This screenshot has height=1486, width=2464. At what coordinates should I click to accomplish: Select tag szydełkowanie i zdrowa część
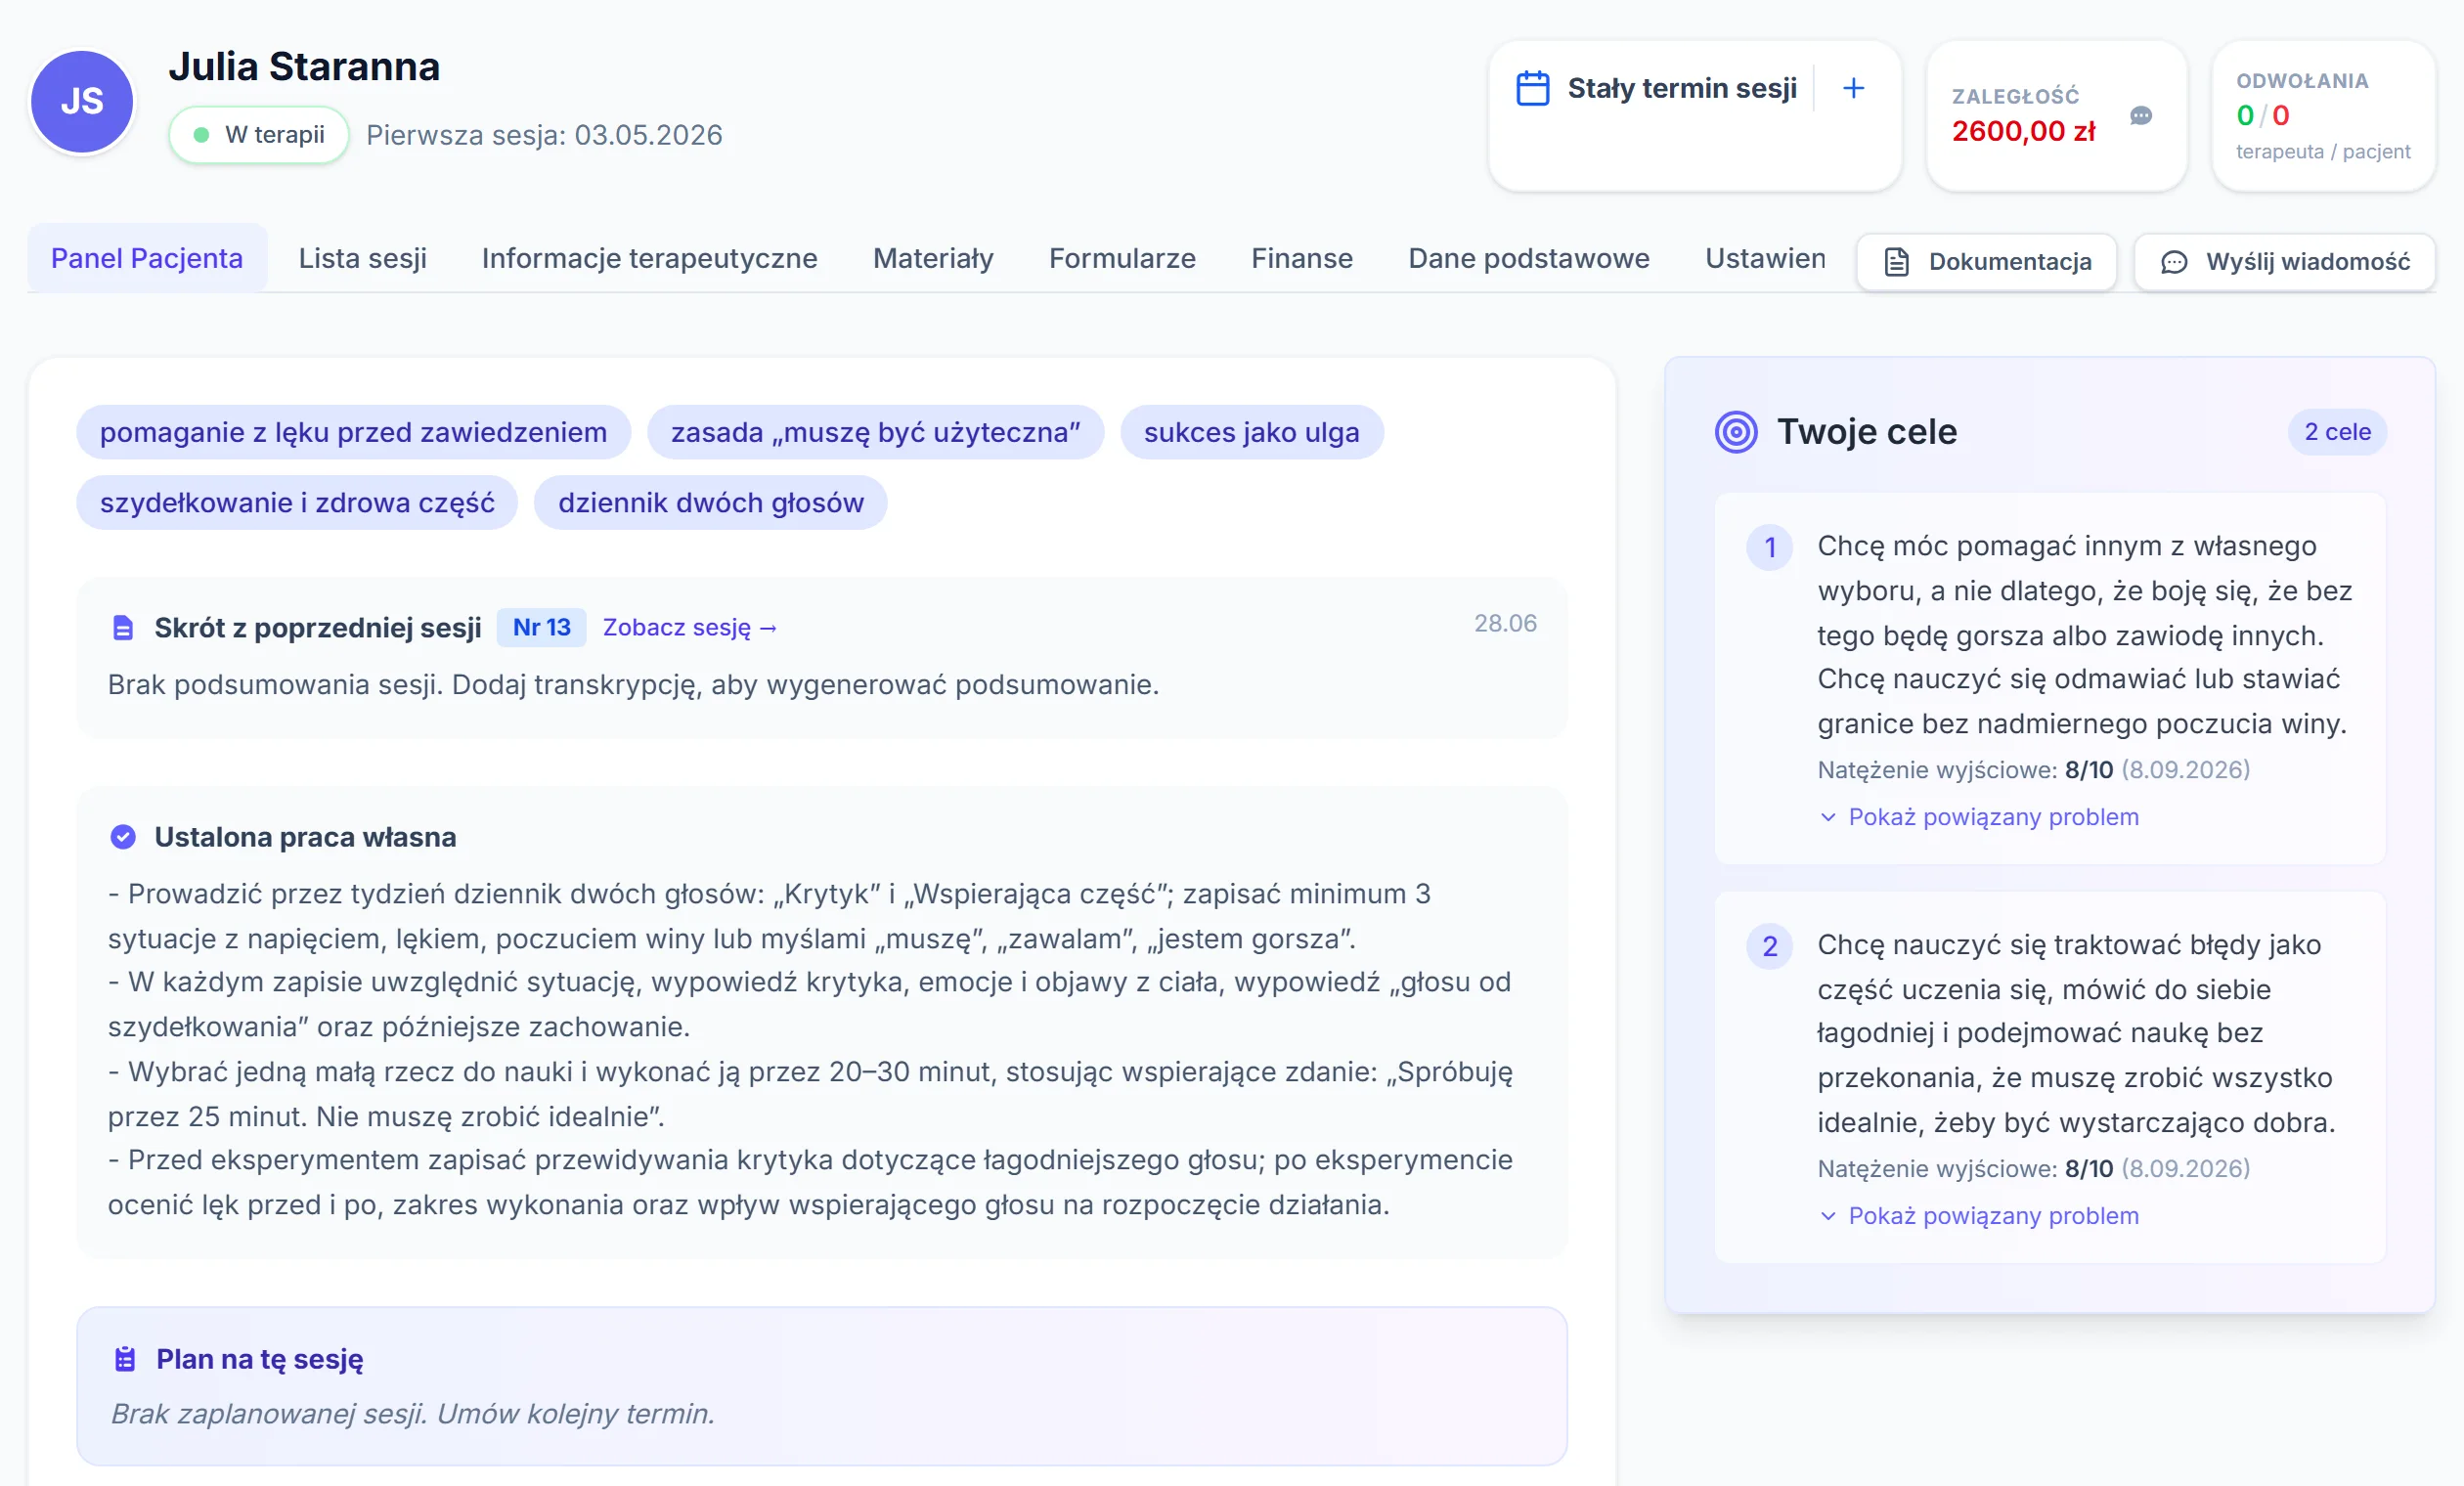click(297, 503)
